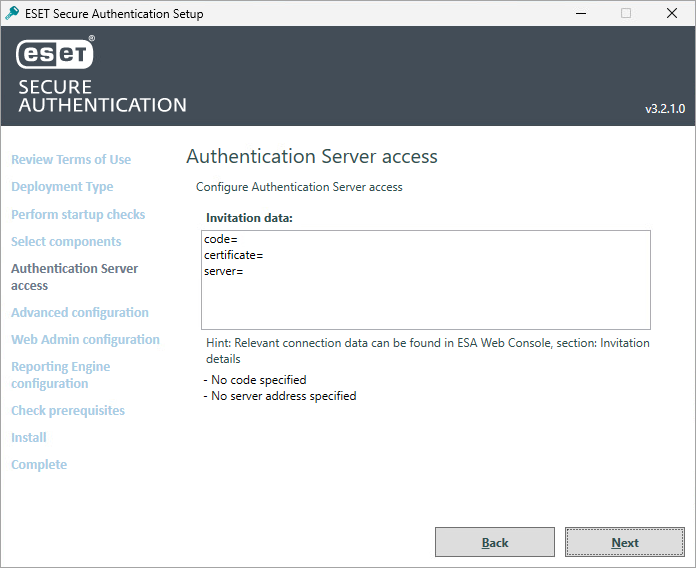Click inside the Invitation data text box
The height and width of the screenshot is (568, 696).
point(426,280)
